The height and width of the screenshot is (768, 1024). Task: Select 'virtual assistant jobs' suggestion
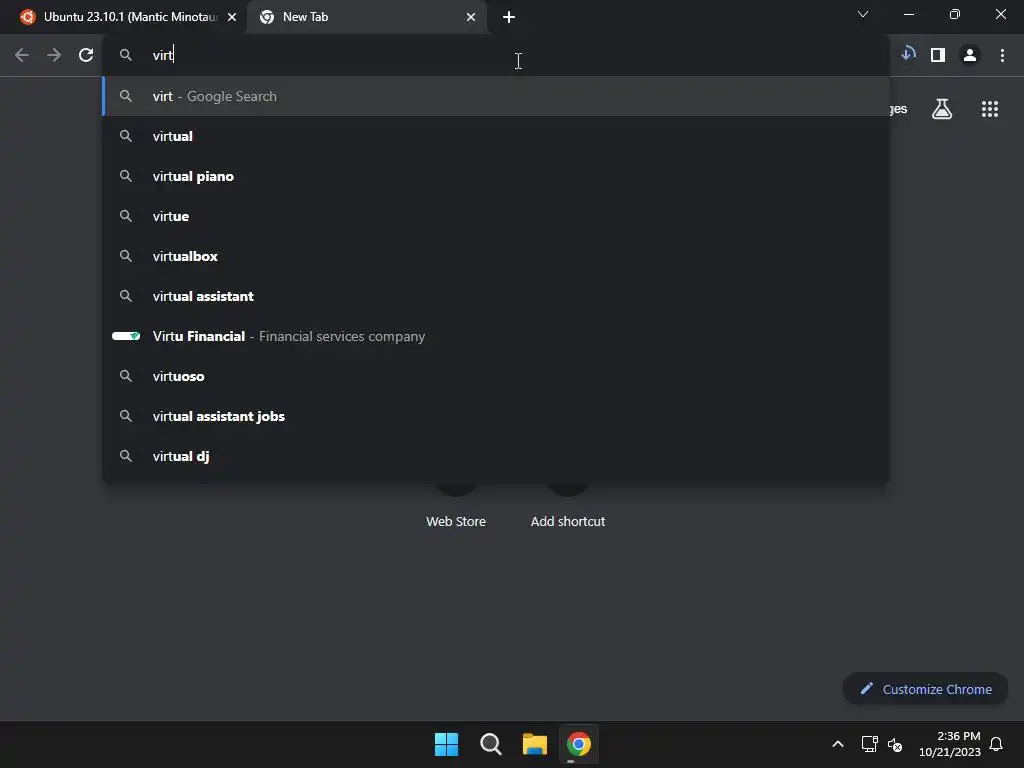point(496,416)
